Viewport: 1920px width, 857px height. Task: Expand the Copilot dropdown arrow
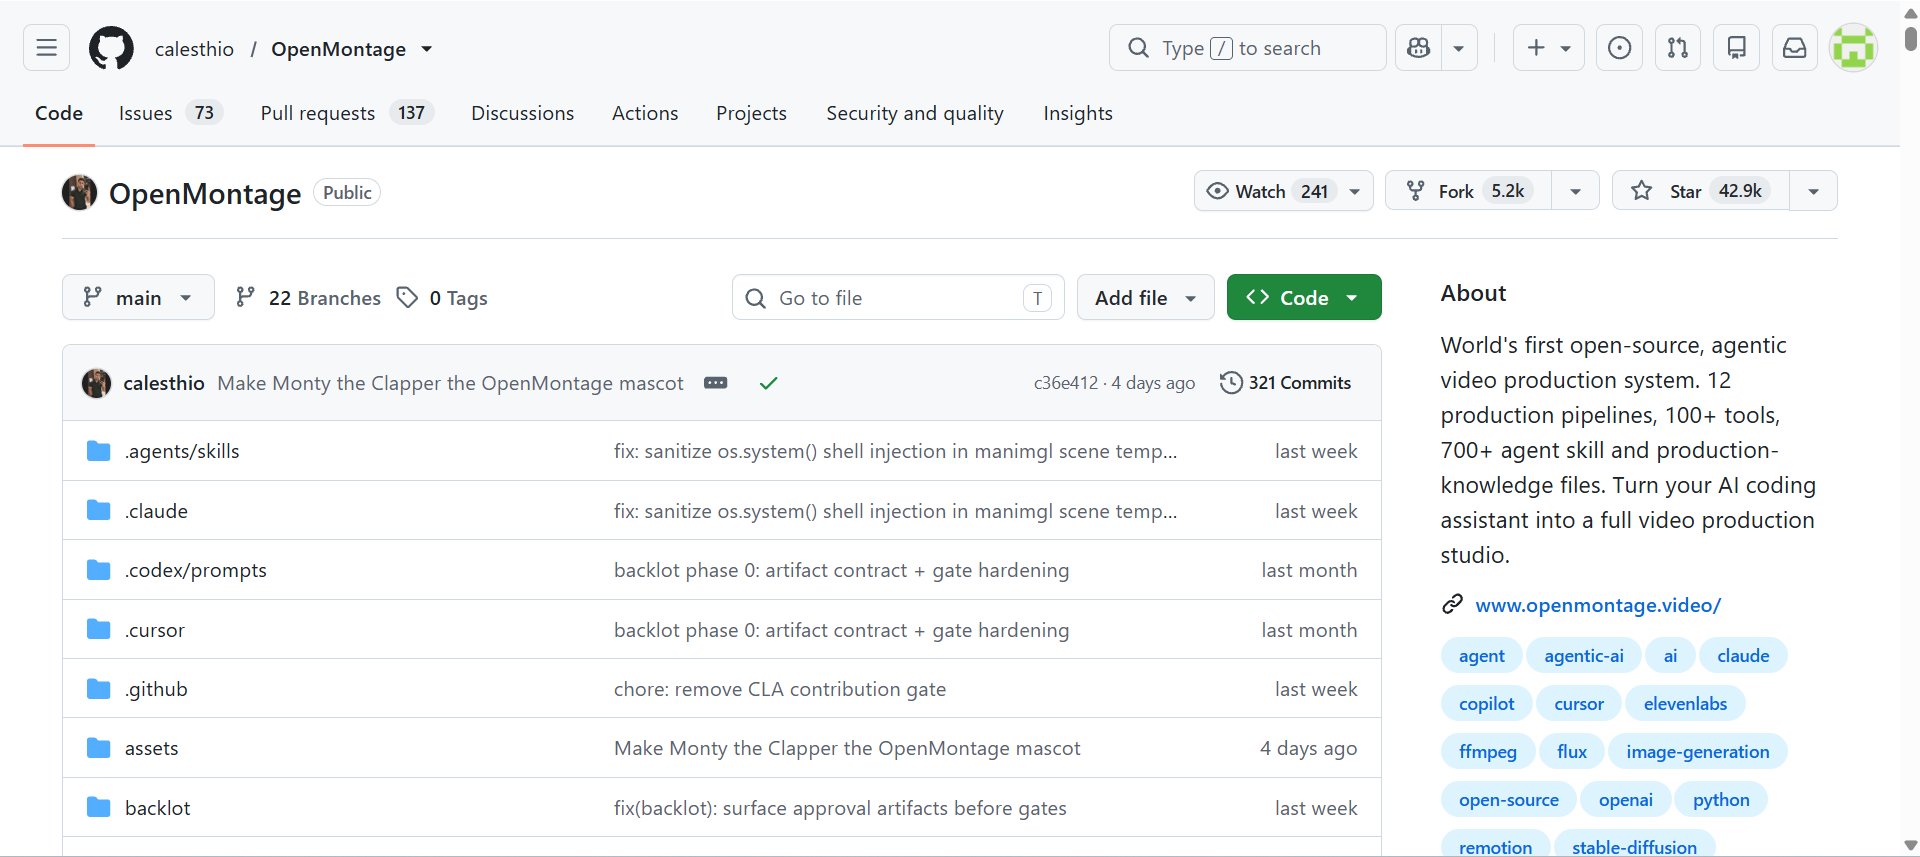1459,48
